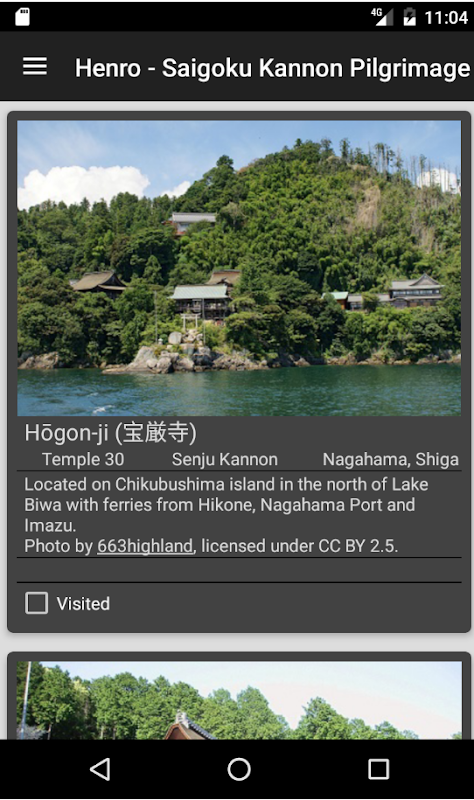Open the Hōgon-ji island temple photo

coord(239,268)
